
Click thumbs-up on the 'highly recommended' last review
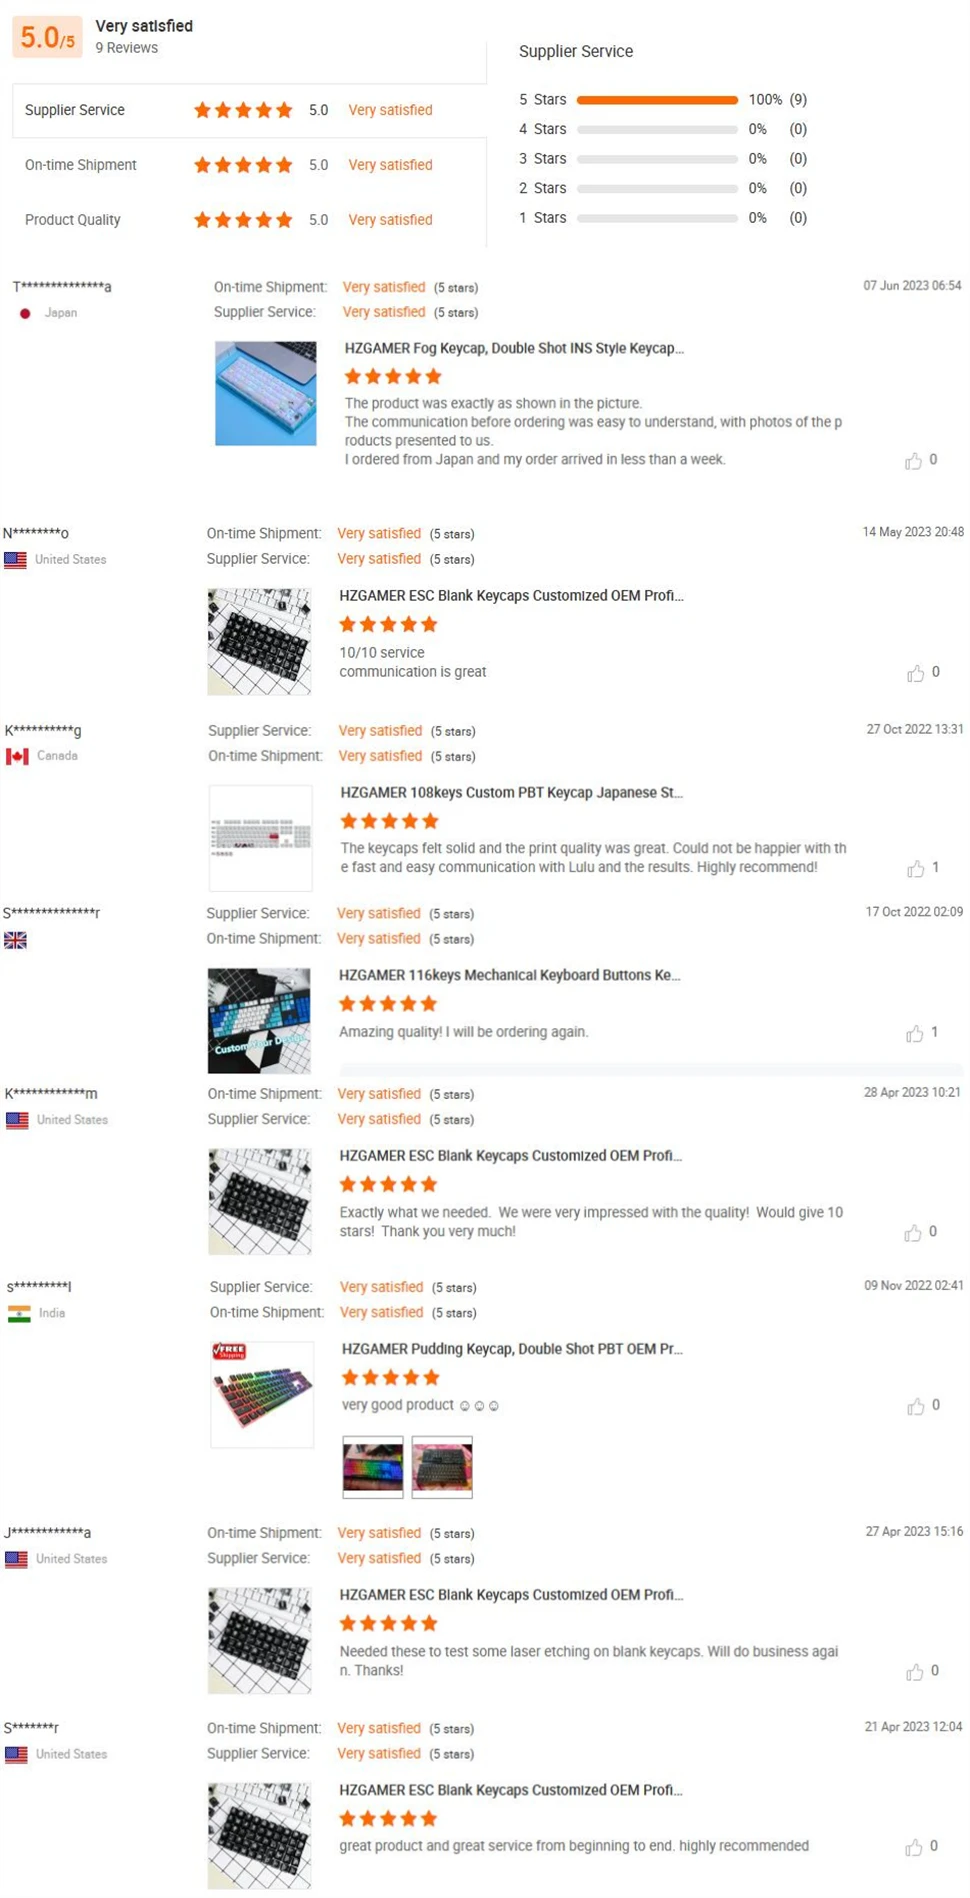[x=913, y=1847]
